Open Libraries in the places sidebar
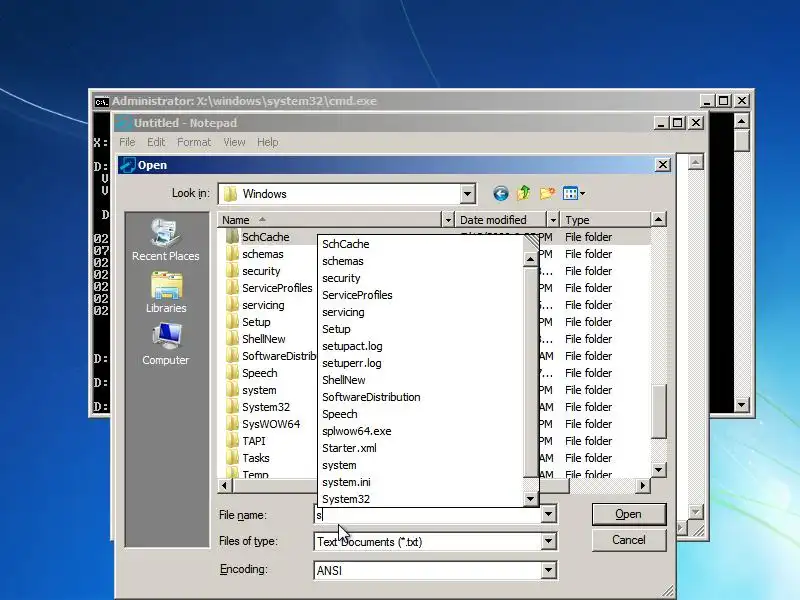800x600 pixels. pyautogui.click(x=165, y=293)
